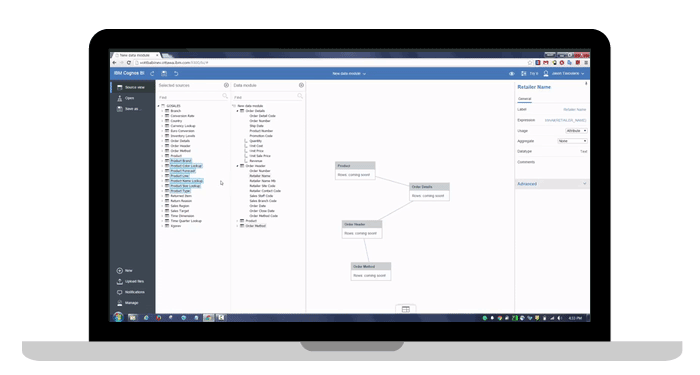Viewport: 700px width, 375px height.
Task: Choose Save as in left sidebar
Action: [x=129, y=108]
